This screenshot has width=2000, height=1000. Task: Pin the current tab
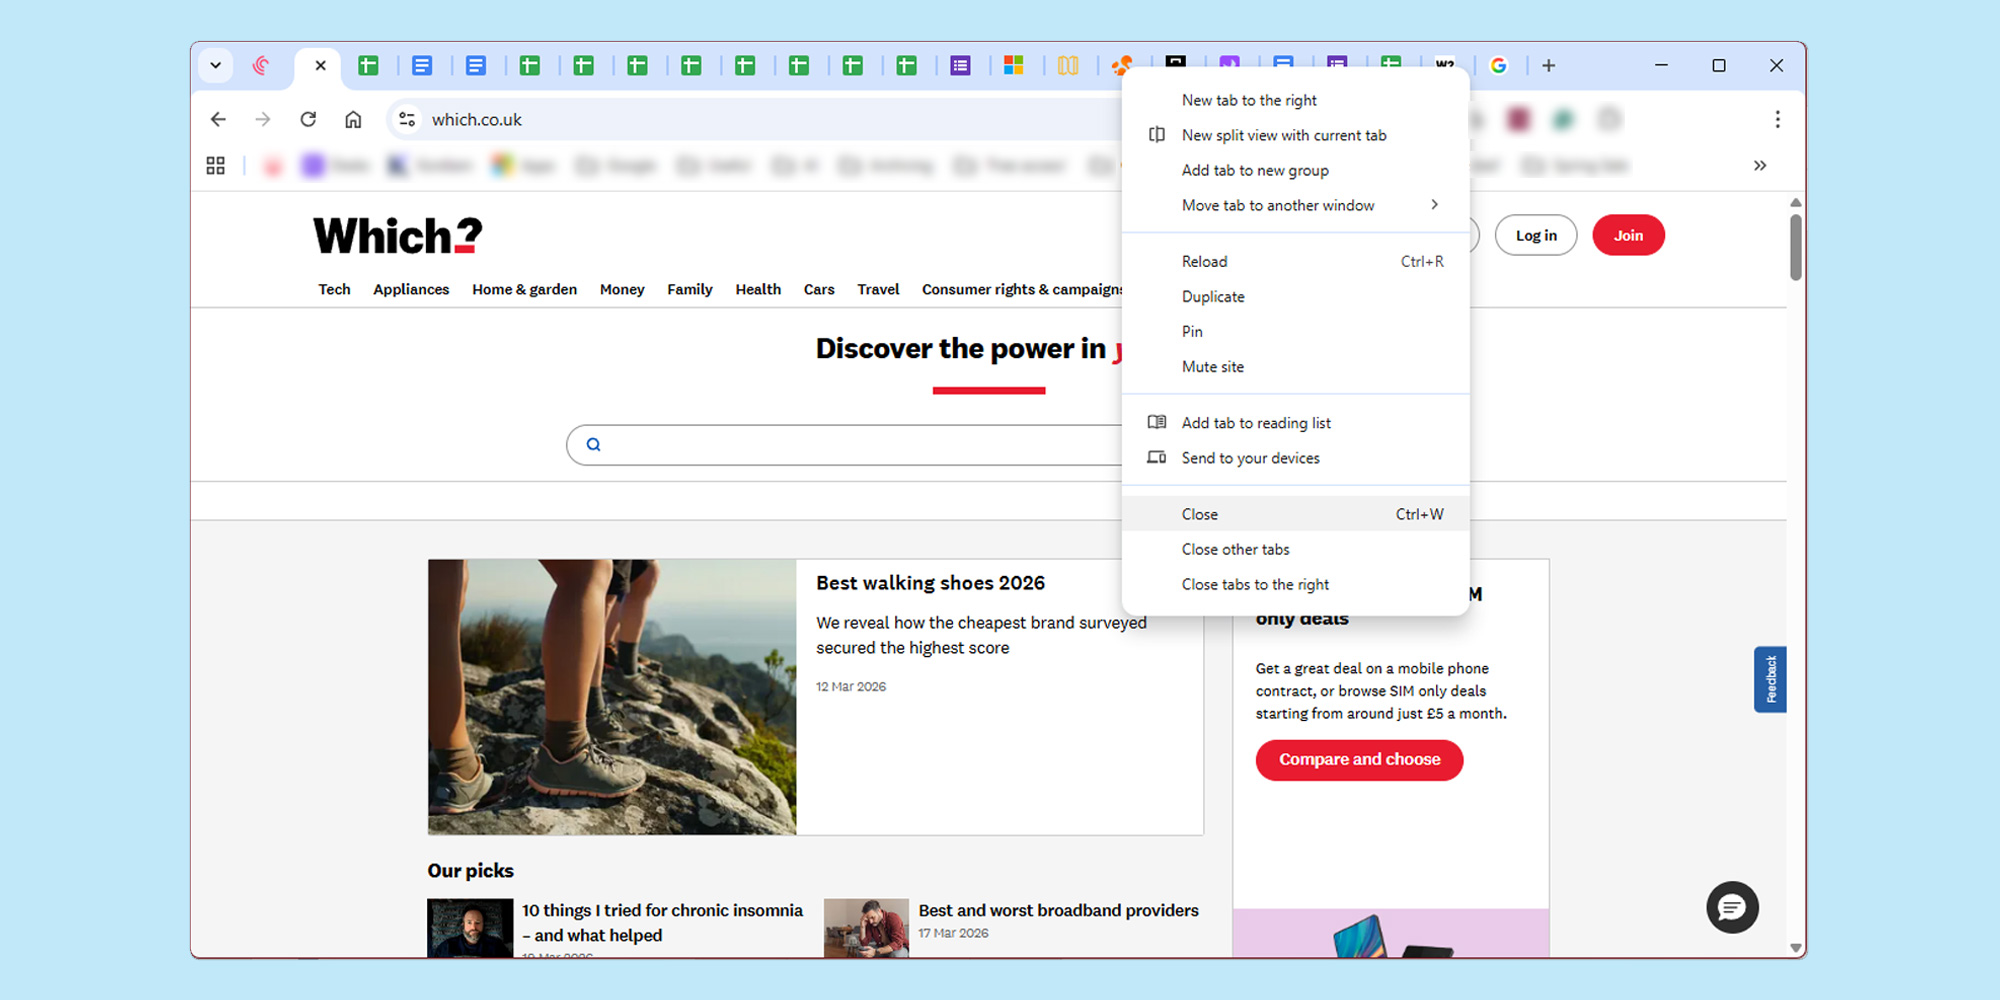point(1191,331)
